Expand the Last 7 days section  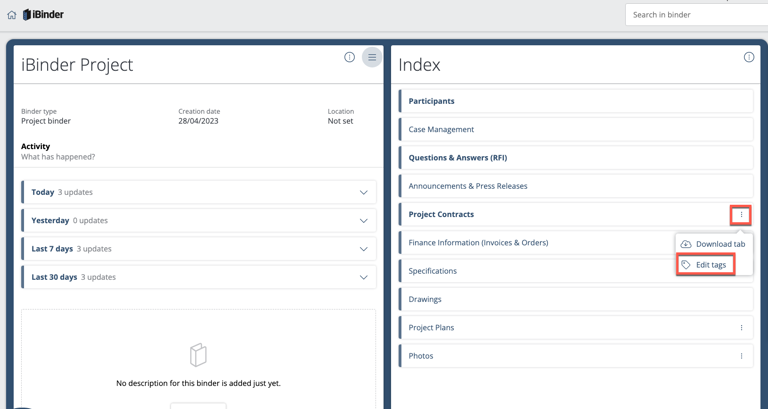364,249
